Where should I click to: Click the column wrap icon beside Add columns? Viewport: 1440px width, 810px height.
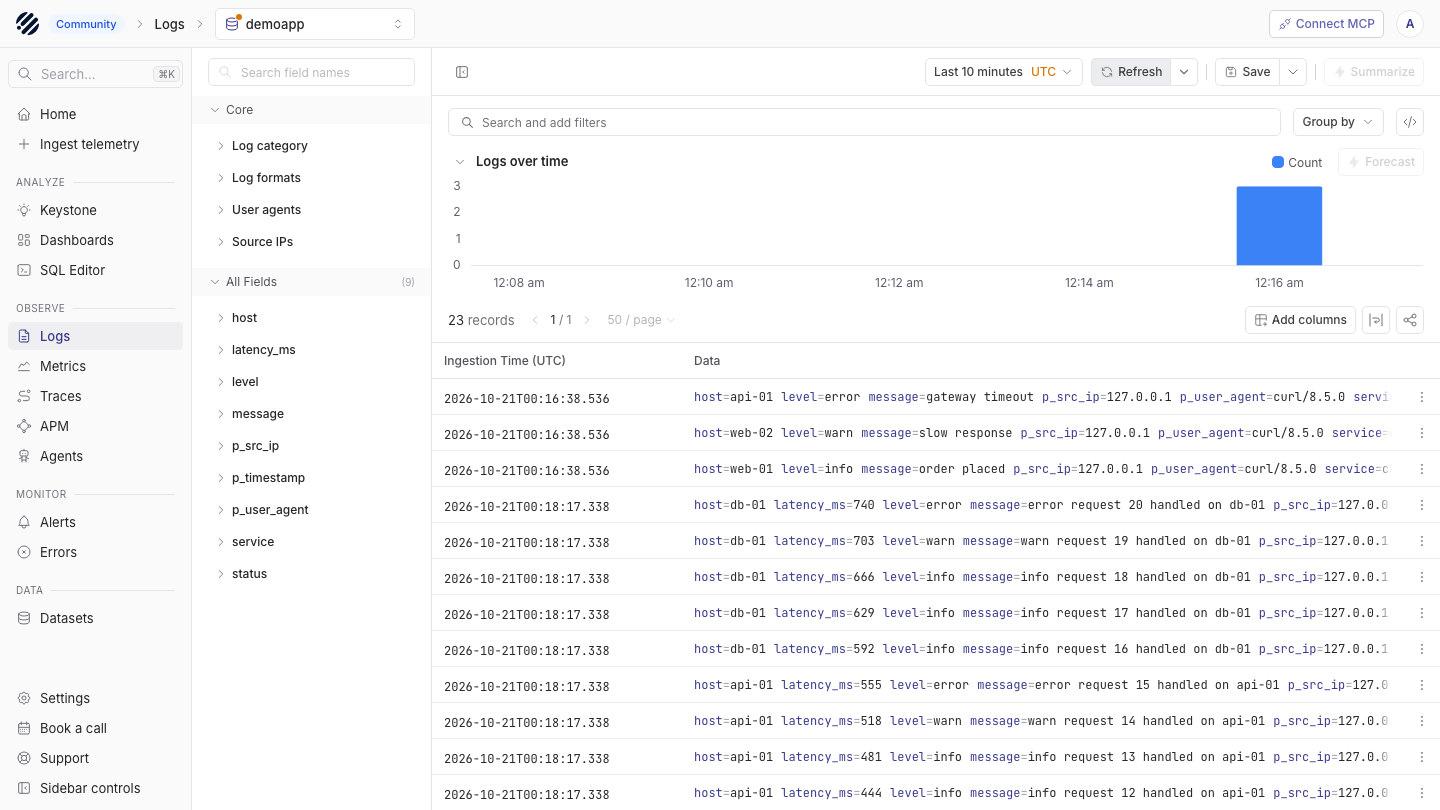pos(1376,320)
